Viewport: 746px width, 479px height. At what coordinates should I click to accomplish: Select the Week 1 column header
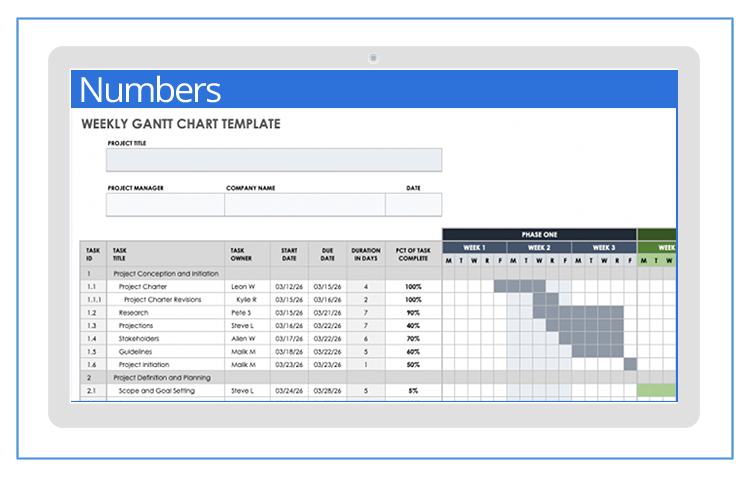(x=474, y=248)
